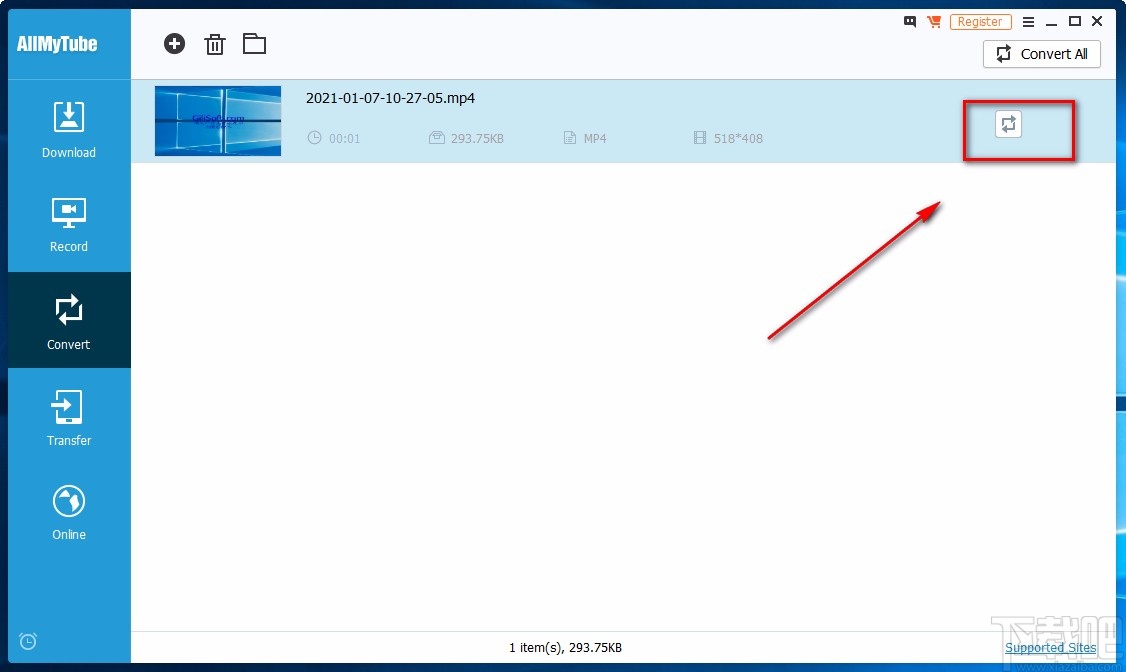Open the hamburger menu

(1028, 21)
